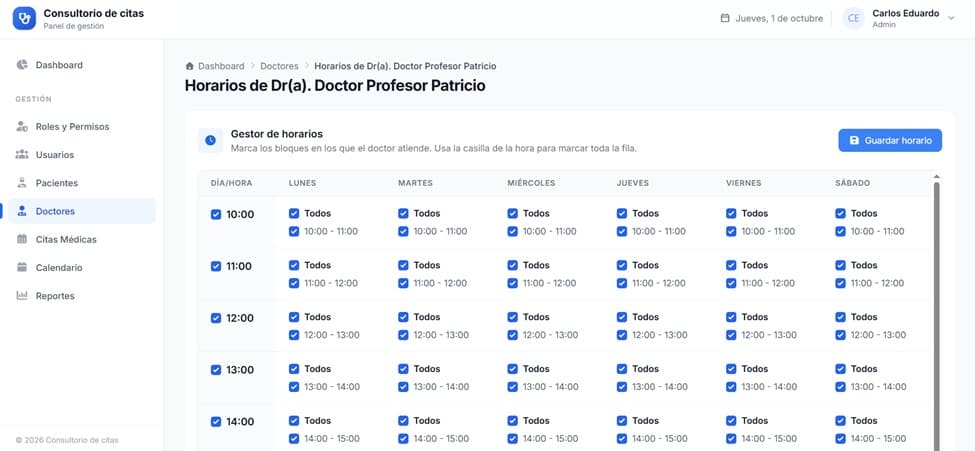Uncheck the Martes 10:00 - 11:00 block

pos(404,231)
